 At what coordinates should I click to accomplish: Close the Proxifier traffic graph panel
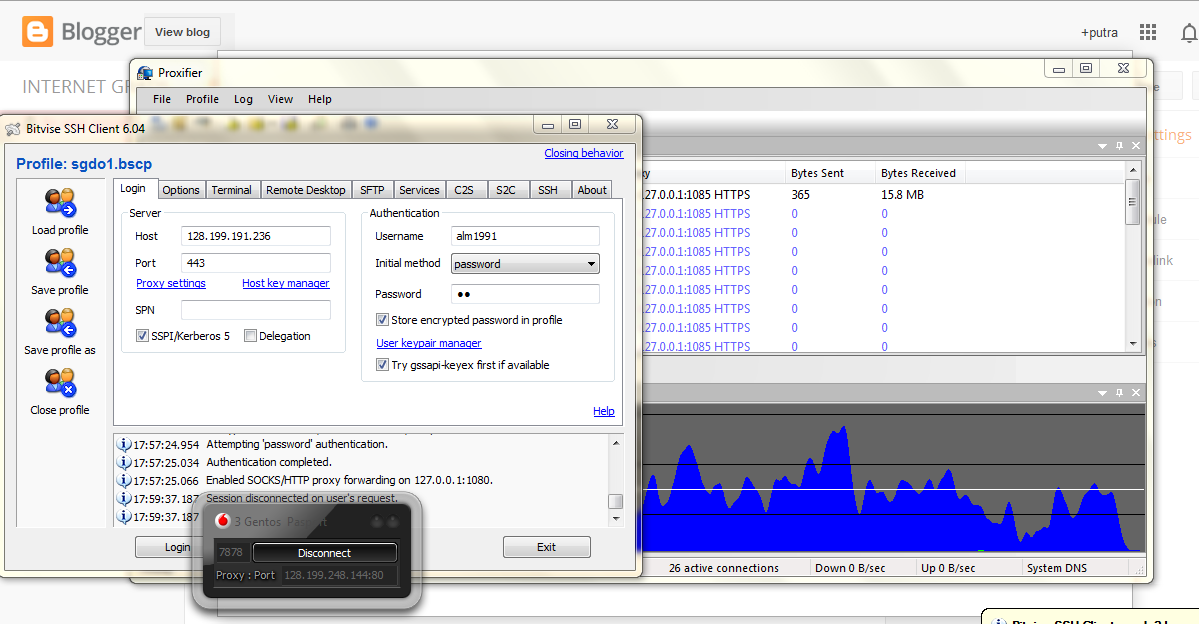[1136, 392]
